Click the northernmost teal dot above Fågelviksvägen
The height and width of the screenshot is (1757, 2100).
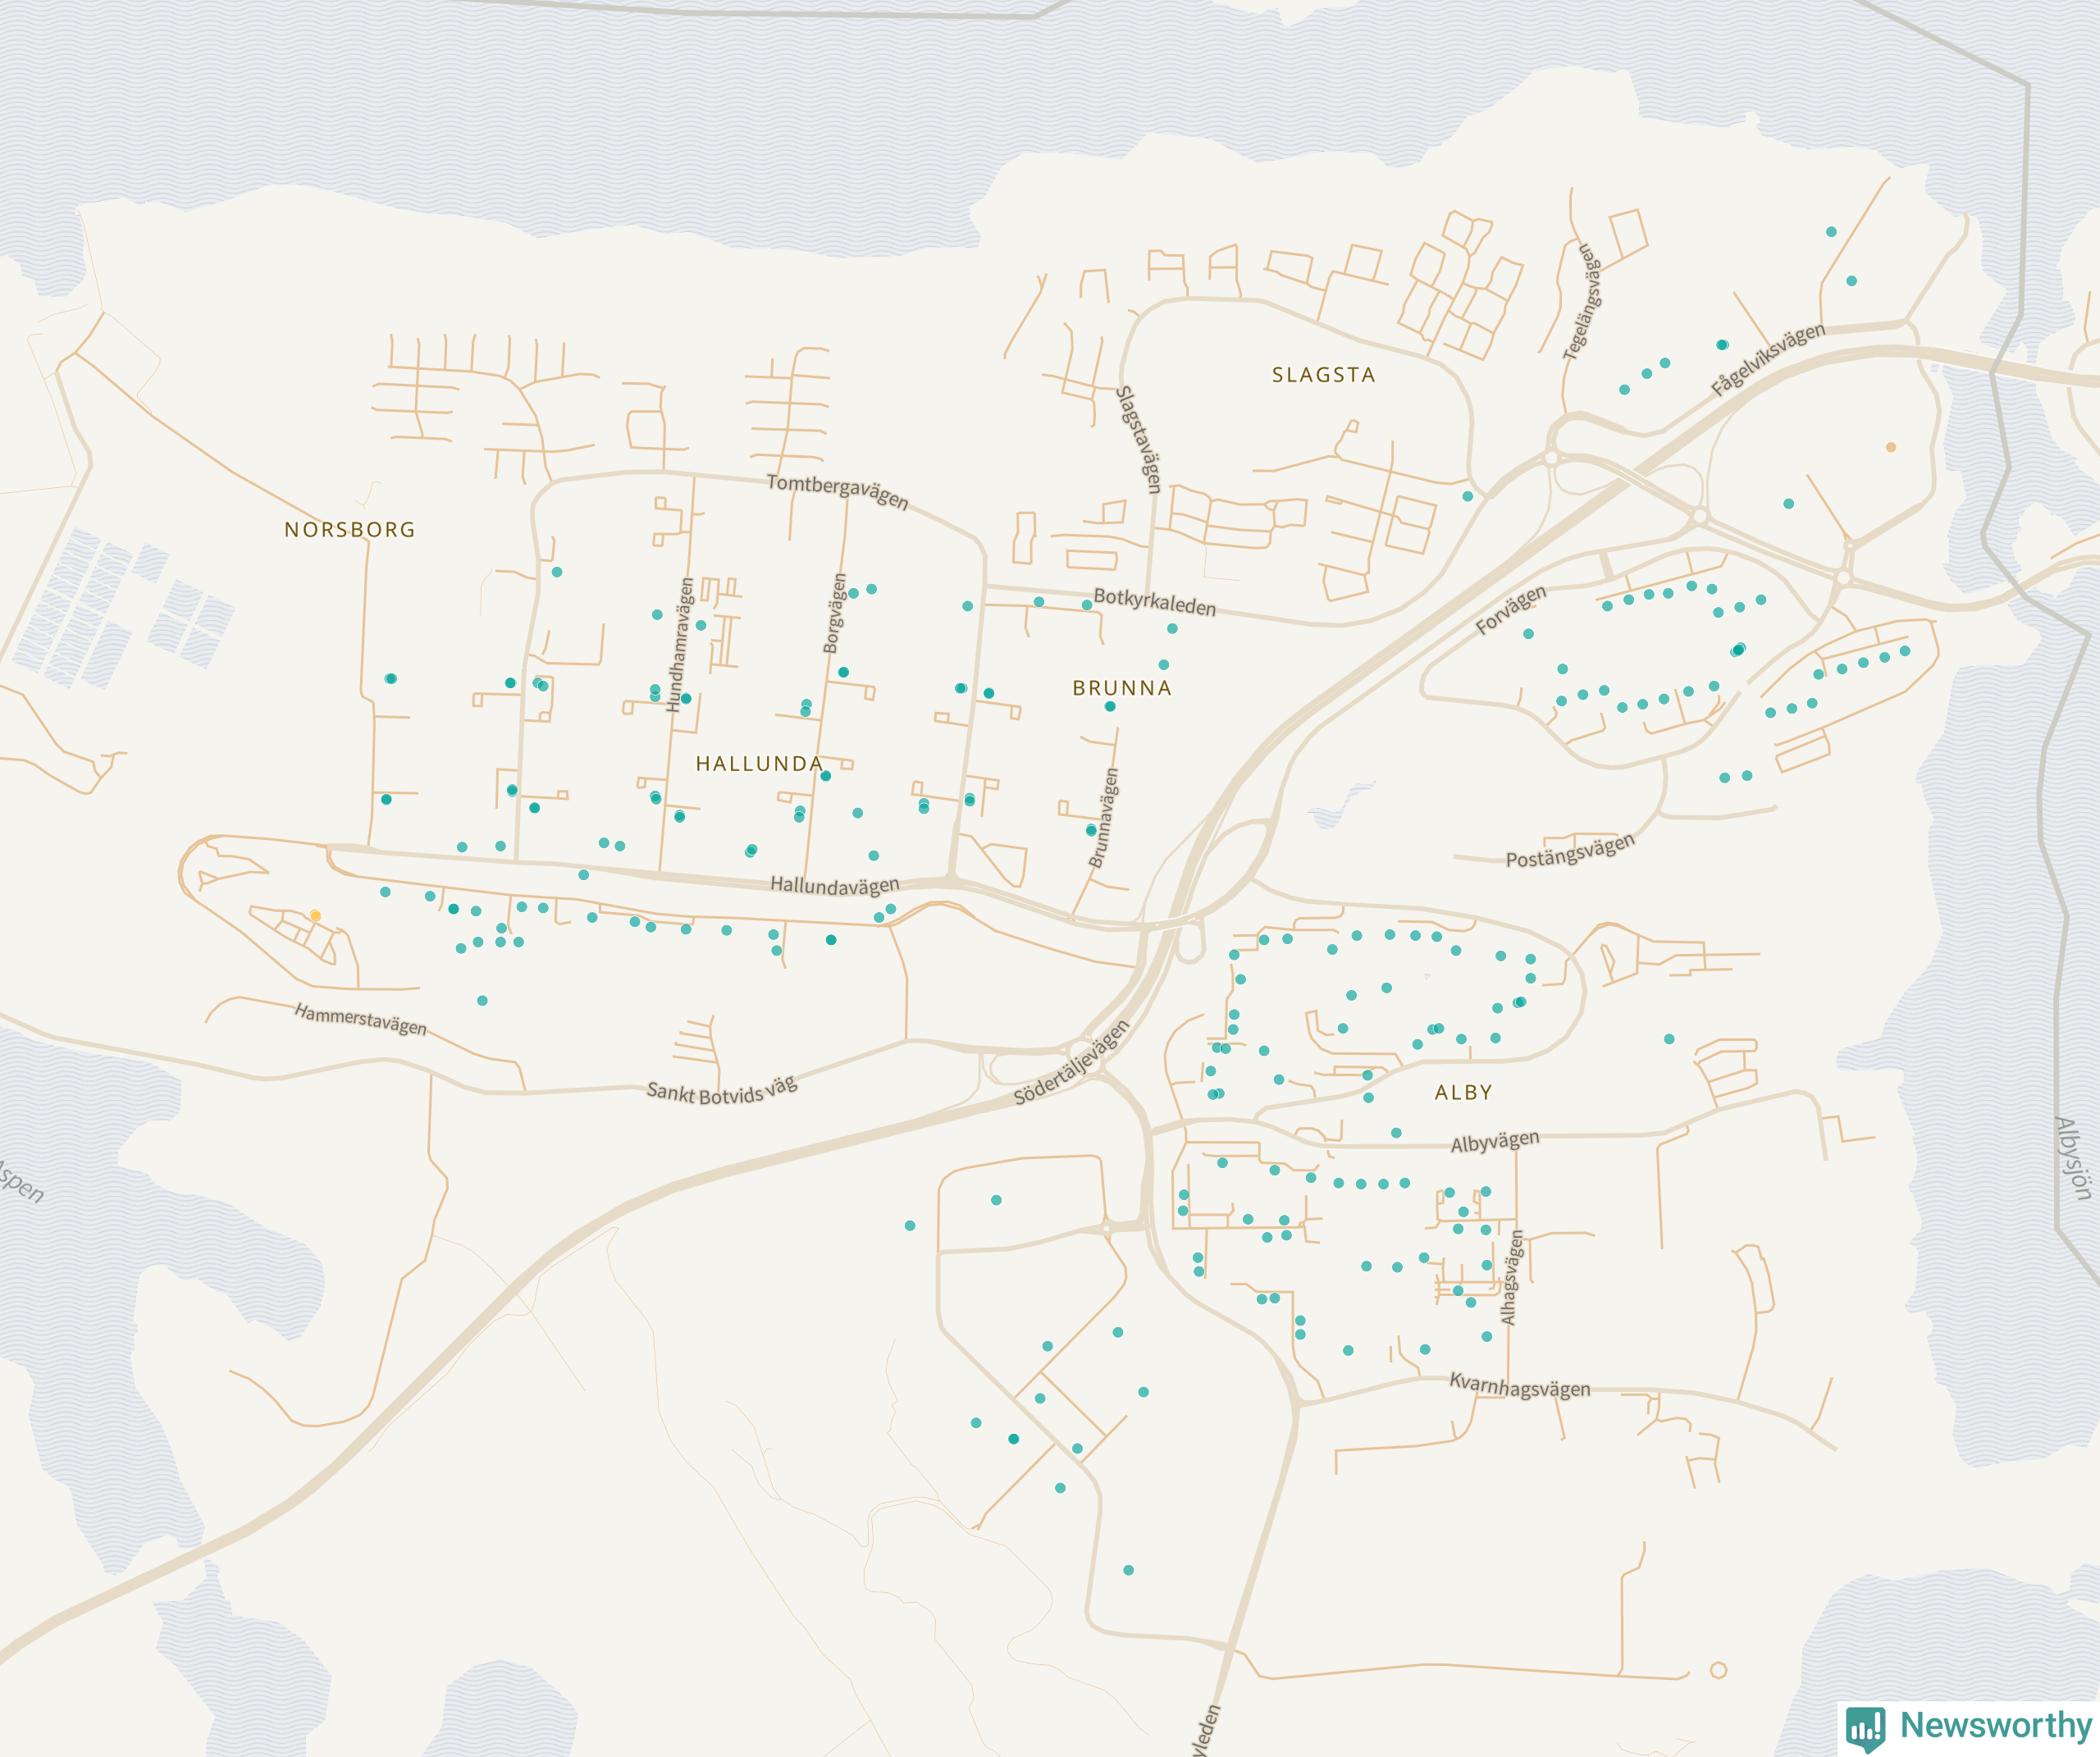click(1831, 232)
